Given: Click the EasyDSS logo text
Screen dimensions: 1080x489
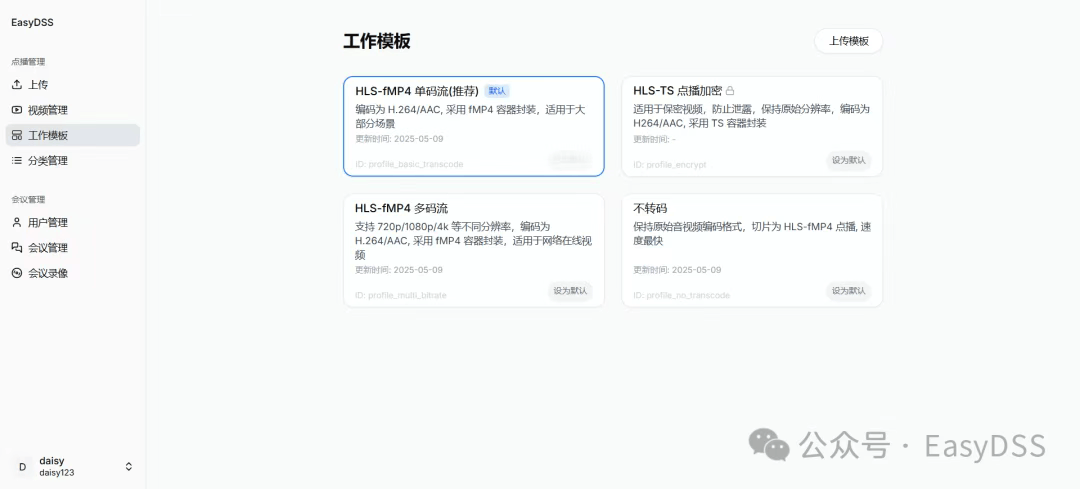Looking at the screenshot, I should pyautogui.click(x=31, y=22).
